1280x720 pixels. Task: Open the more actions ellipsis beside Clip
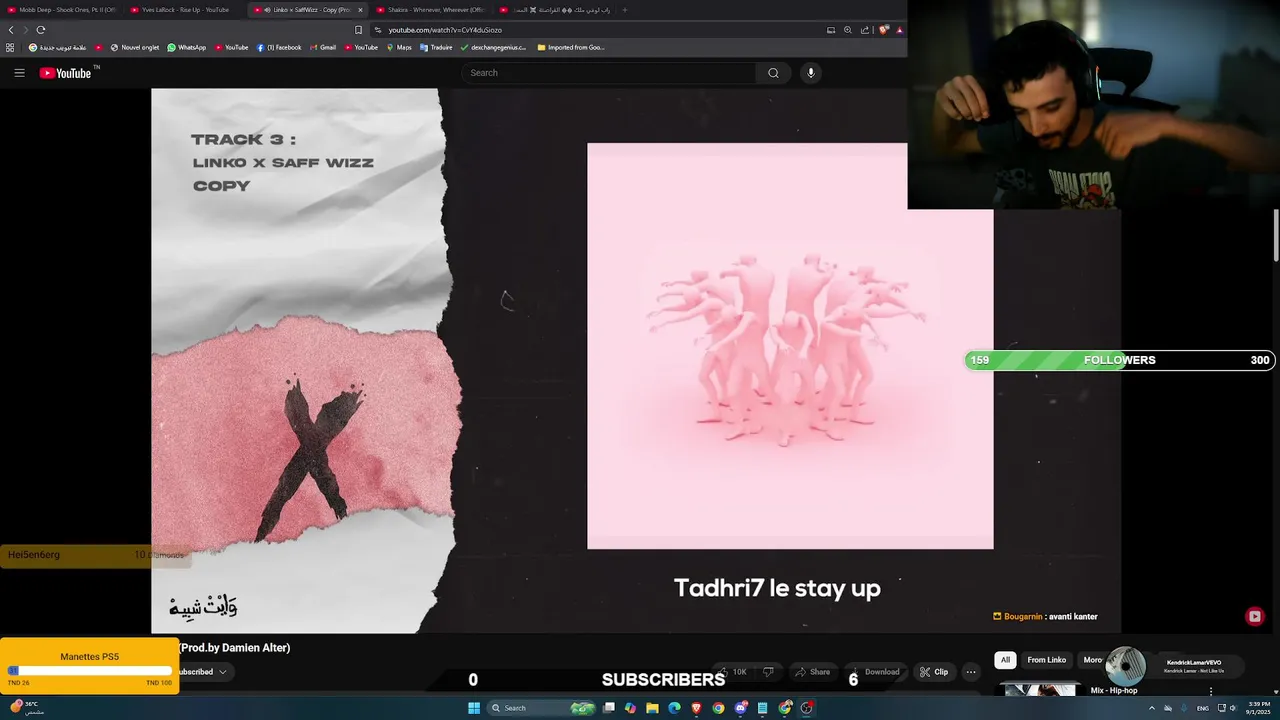click(x=970, y=672)
